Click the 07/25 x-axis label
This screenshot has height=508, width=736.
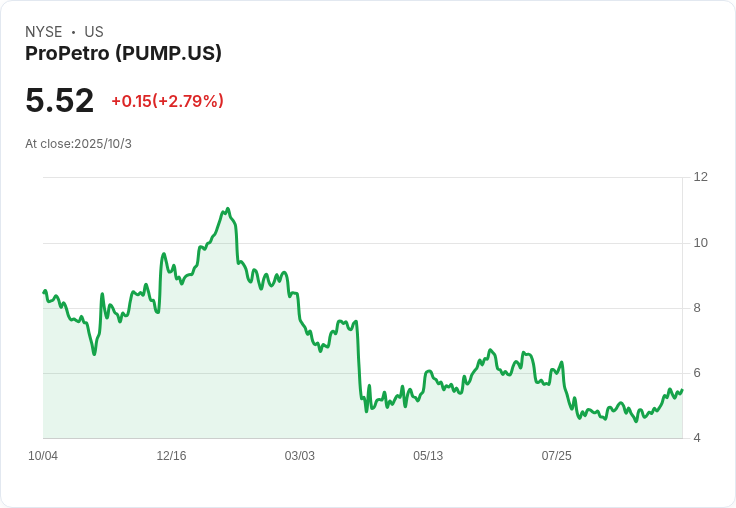(x=556, y=456)
